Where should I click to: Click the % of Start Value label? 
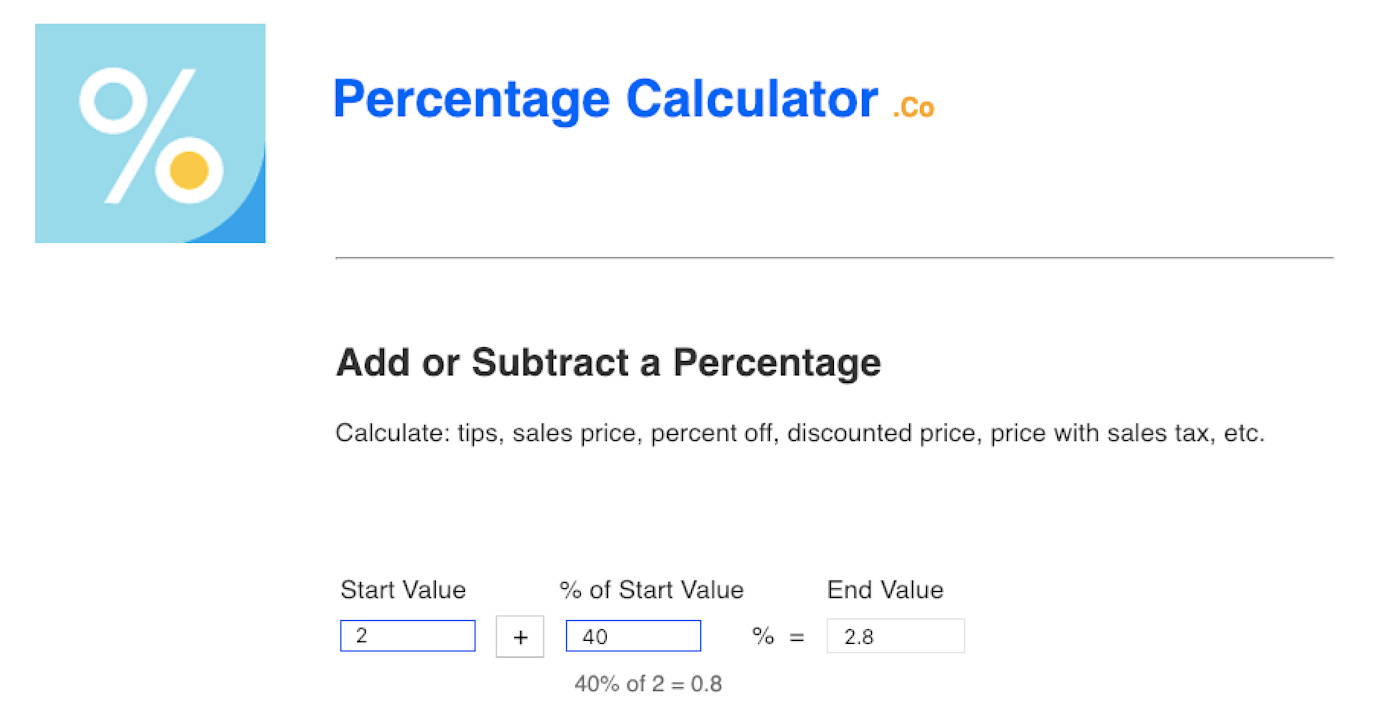pos(652,590)
